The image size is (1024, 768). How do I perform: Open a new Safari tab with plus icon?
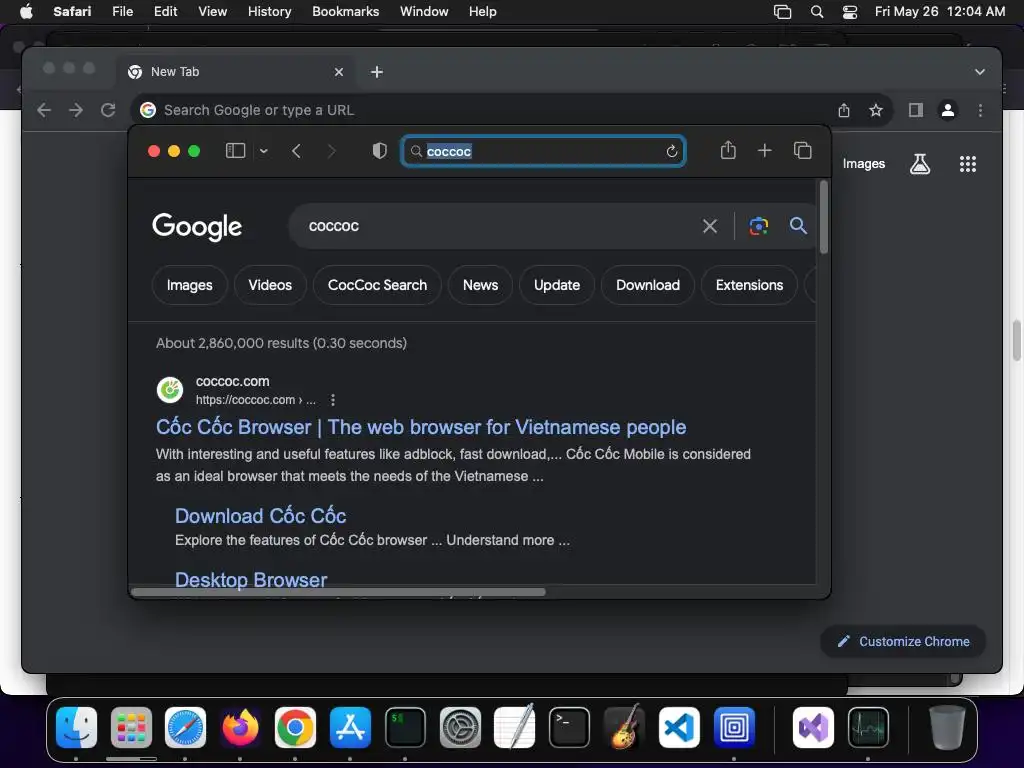765,151
